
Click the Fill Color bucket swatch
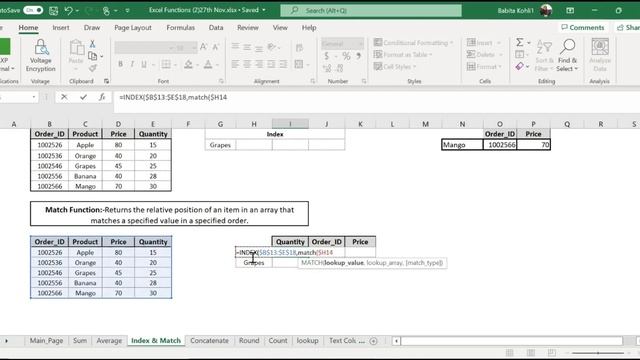(188, 64)
